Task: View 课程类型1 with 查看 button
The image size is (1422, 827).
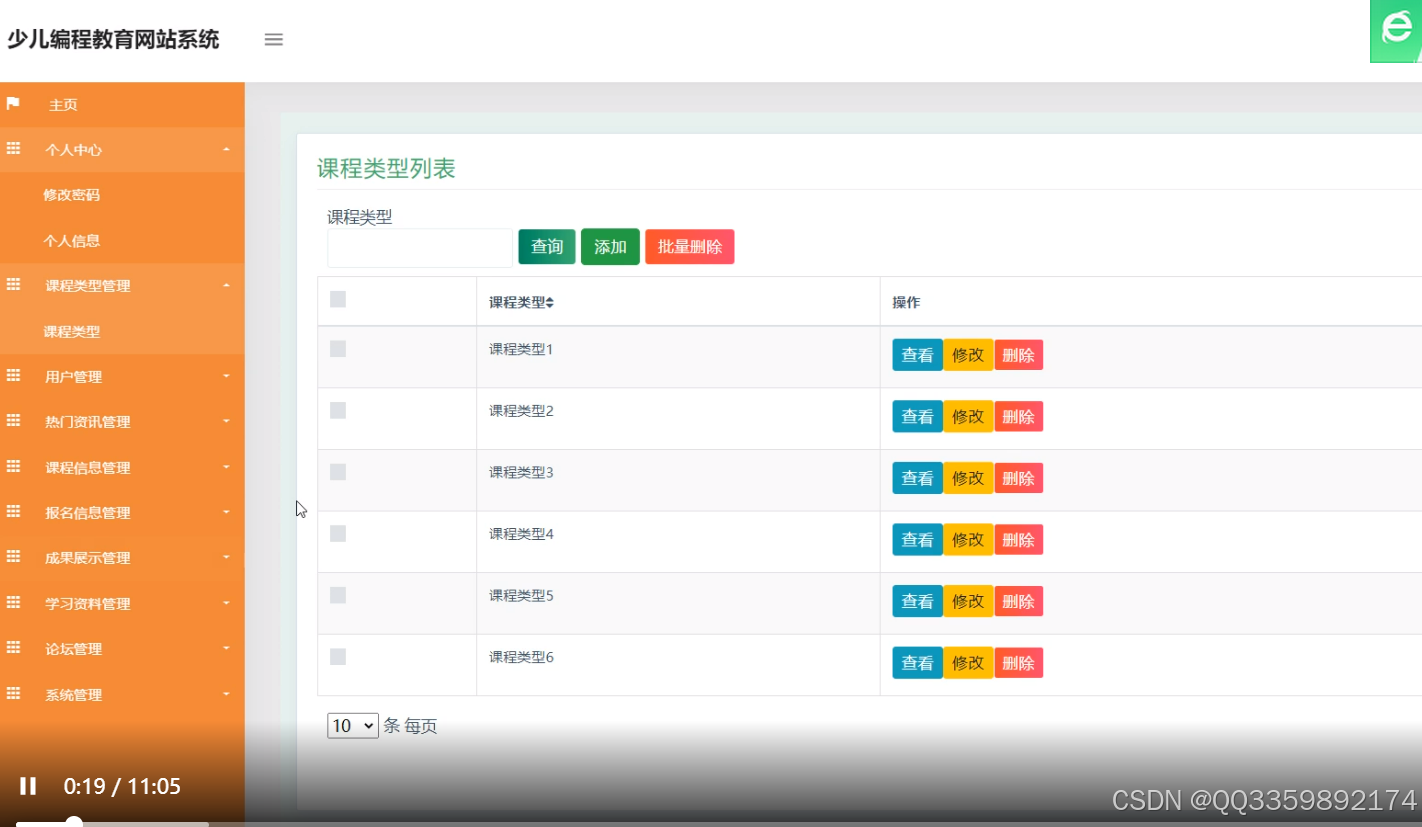Action: tap(917, 355)
